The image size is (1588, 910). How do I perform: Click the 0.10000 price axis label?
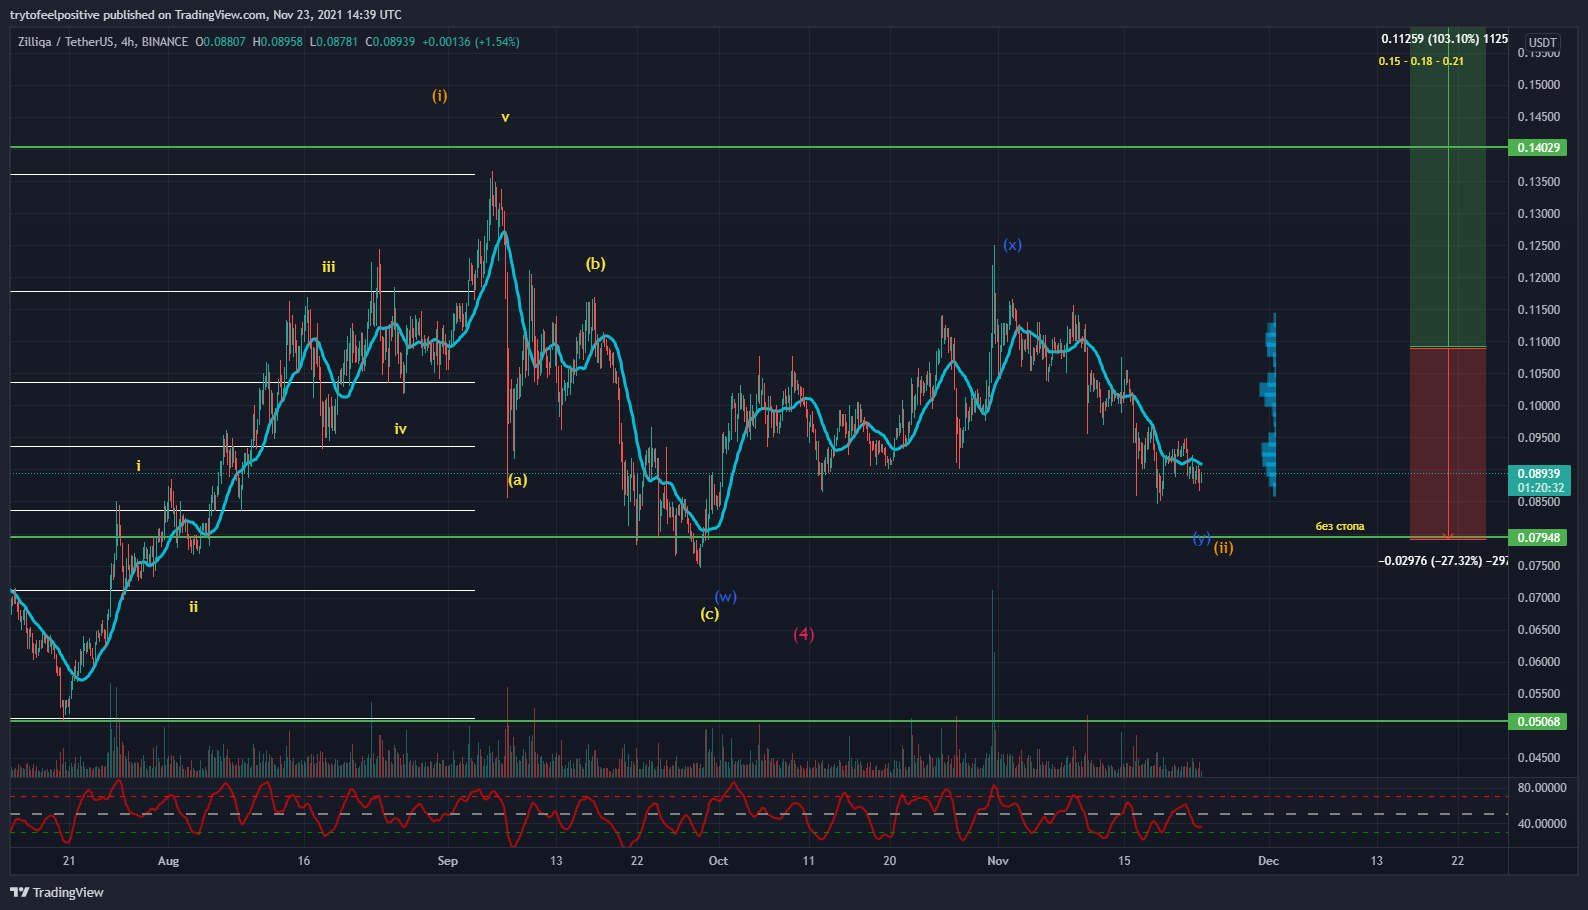[x=1538, y=406]
